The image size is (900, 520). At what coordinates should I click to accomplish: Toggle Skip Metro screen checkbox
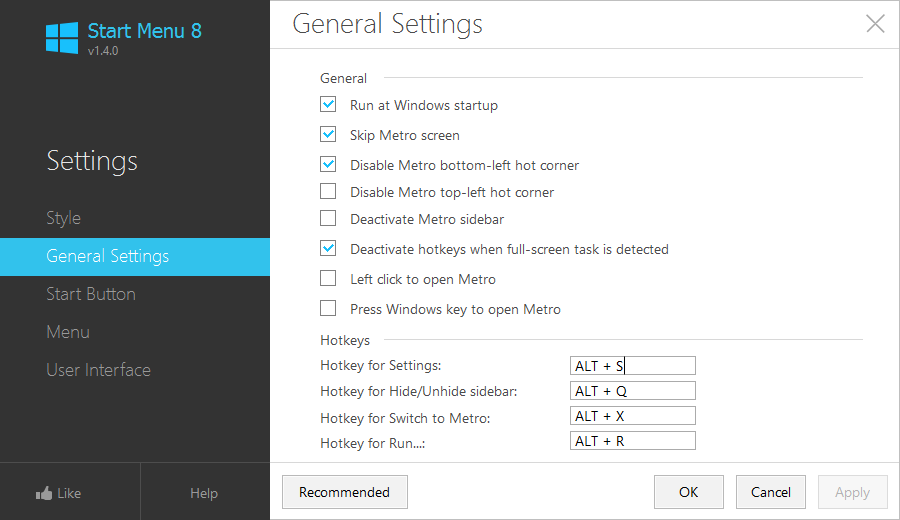click(328, 134)
